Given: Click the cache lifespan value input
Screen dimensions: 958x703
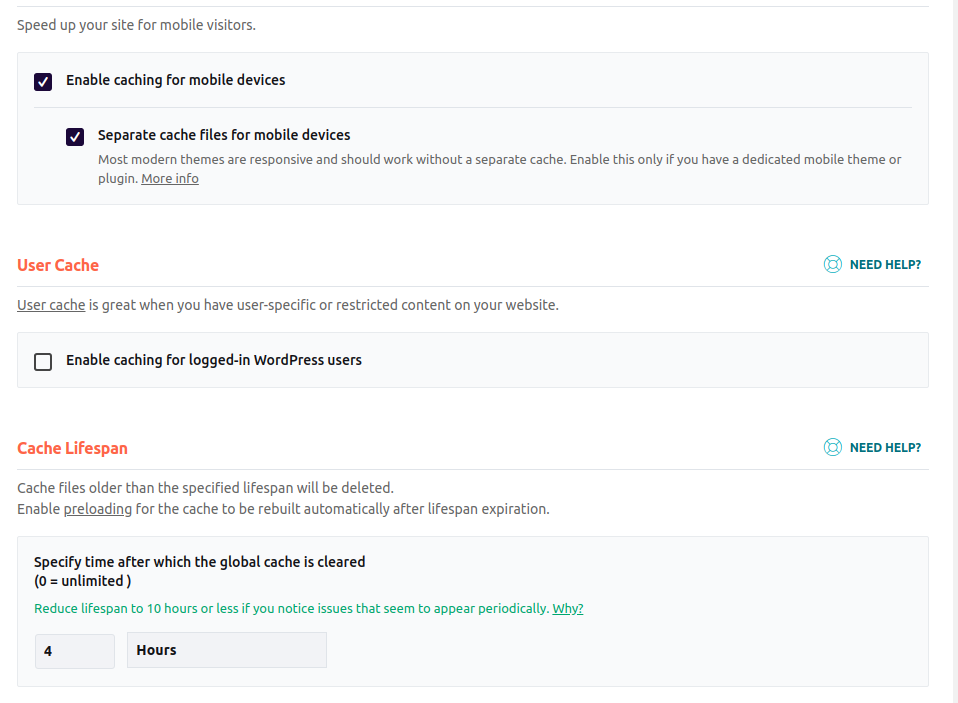Looking at the screenshot, I should [x=74, y=650].
